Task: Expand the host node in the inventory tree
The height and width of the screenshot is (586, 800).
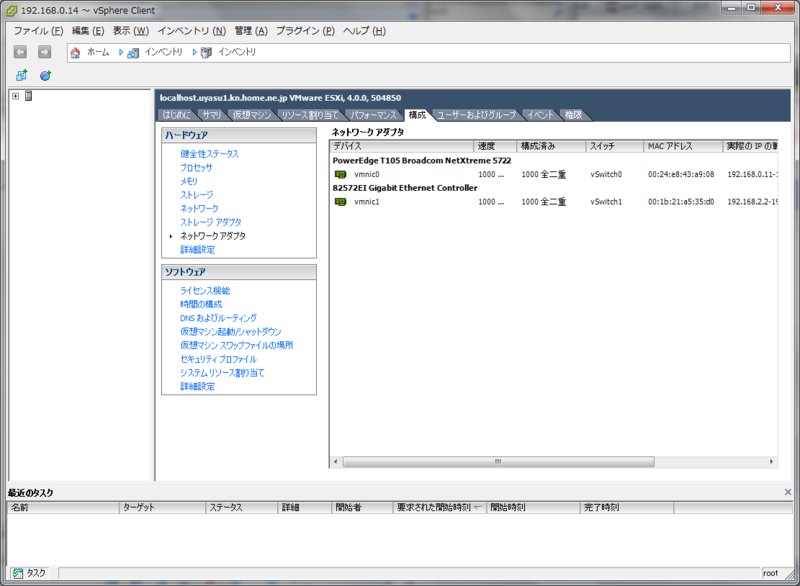Action: (15, 96)
